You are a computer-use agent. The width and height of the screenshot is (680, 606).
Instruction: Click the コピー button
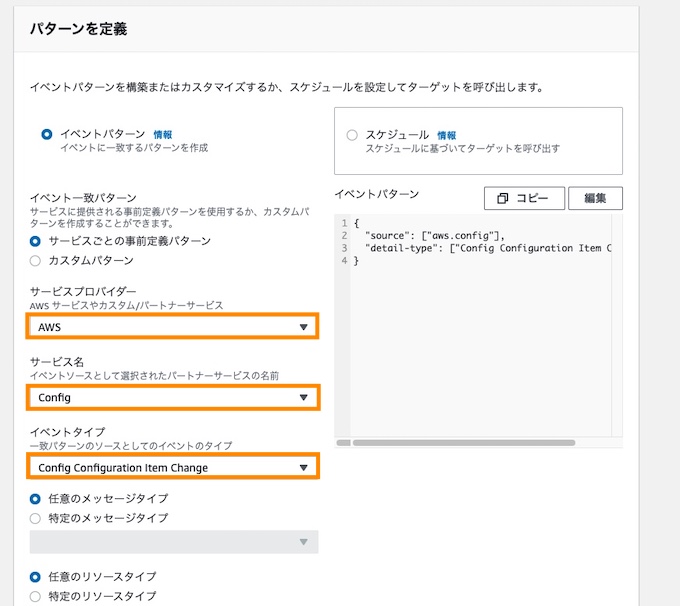(x=524, y=198)
